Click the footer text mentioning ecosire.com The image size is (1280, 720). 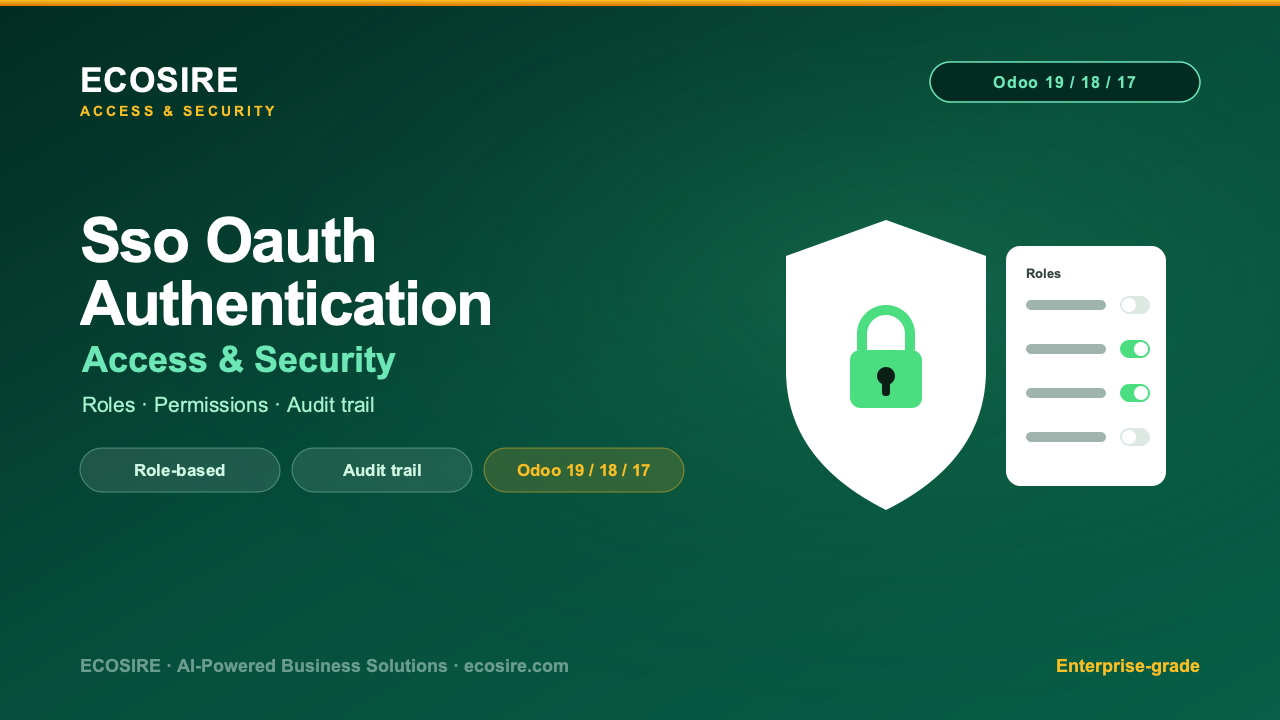pos(324,666)
